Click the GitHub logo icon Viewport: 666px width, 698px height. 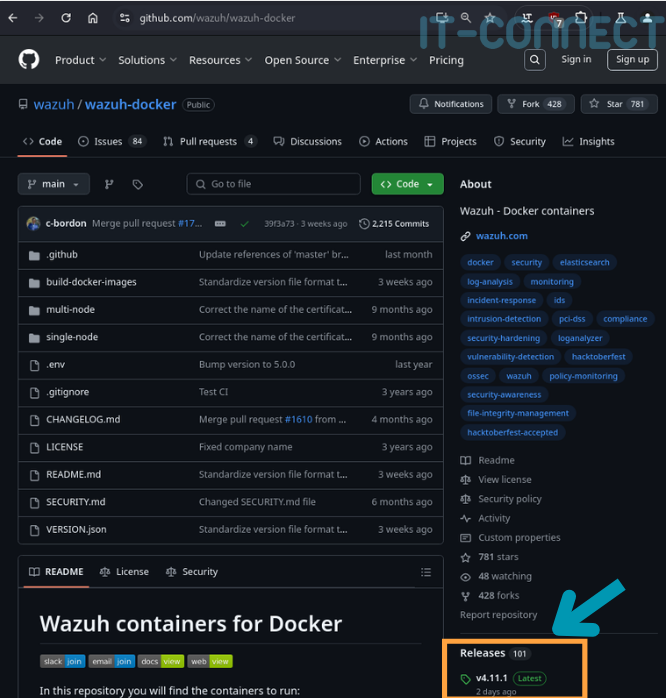(29, 60)
